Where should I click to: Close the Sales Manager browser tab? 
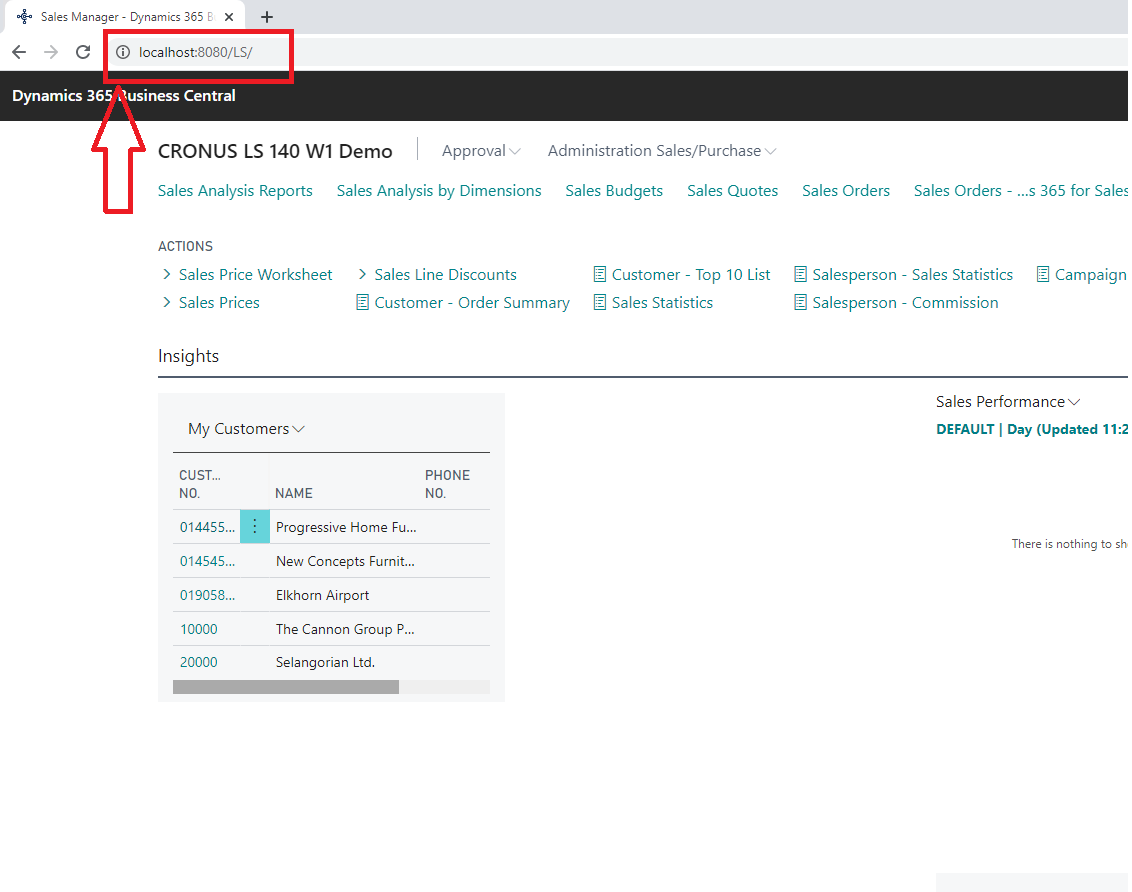229,17
